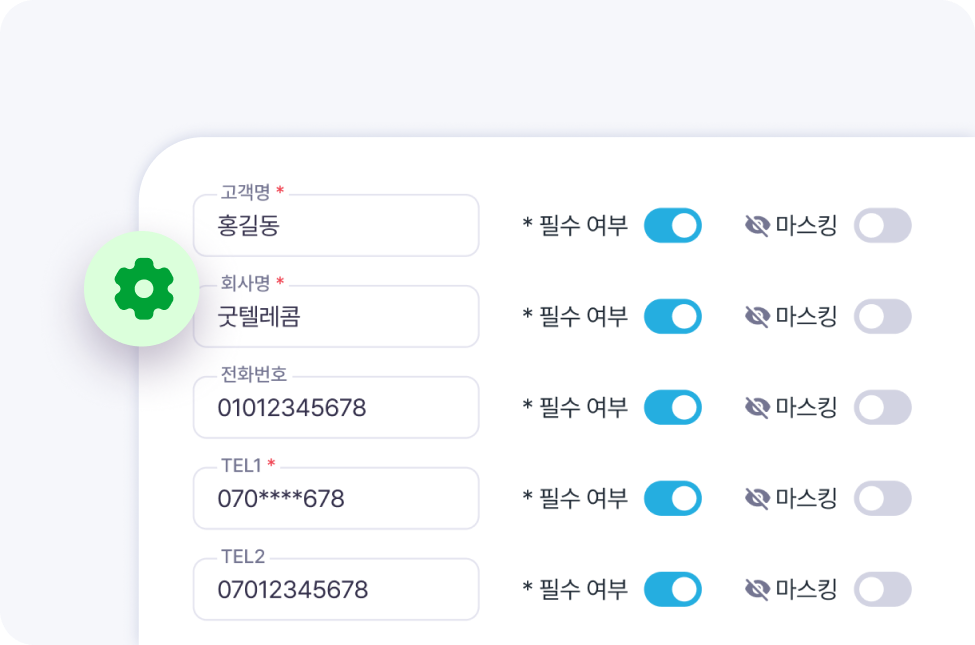Turn on 마스킹 for 전화번호
Image resolution: width=975 pixels, height=645 pixels.
[882, 408]
